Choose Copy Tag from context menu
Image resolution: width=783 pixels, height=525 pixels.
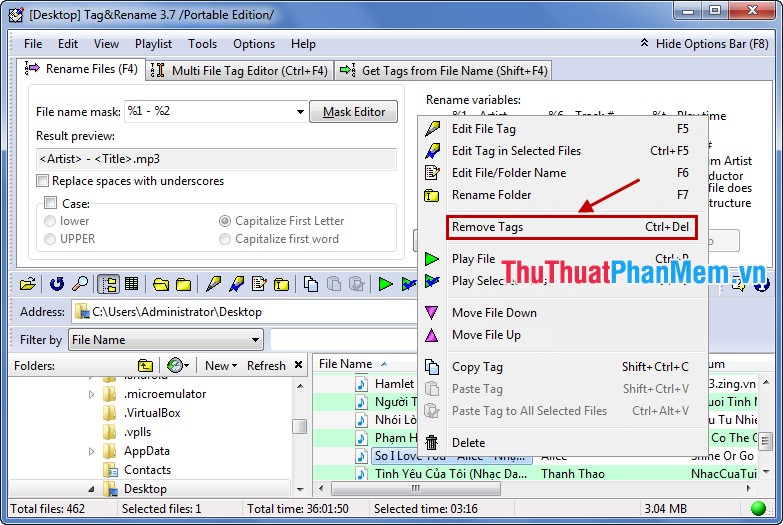pos(563,367)
